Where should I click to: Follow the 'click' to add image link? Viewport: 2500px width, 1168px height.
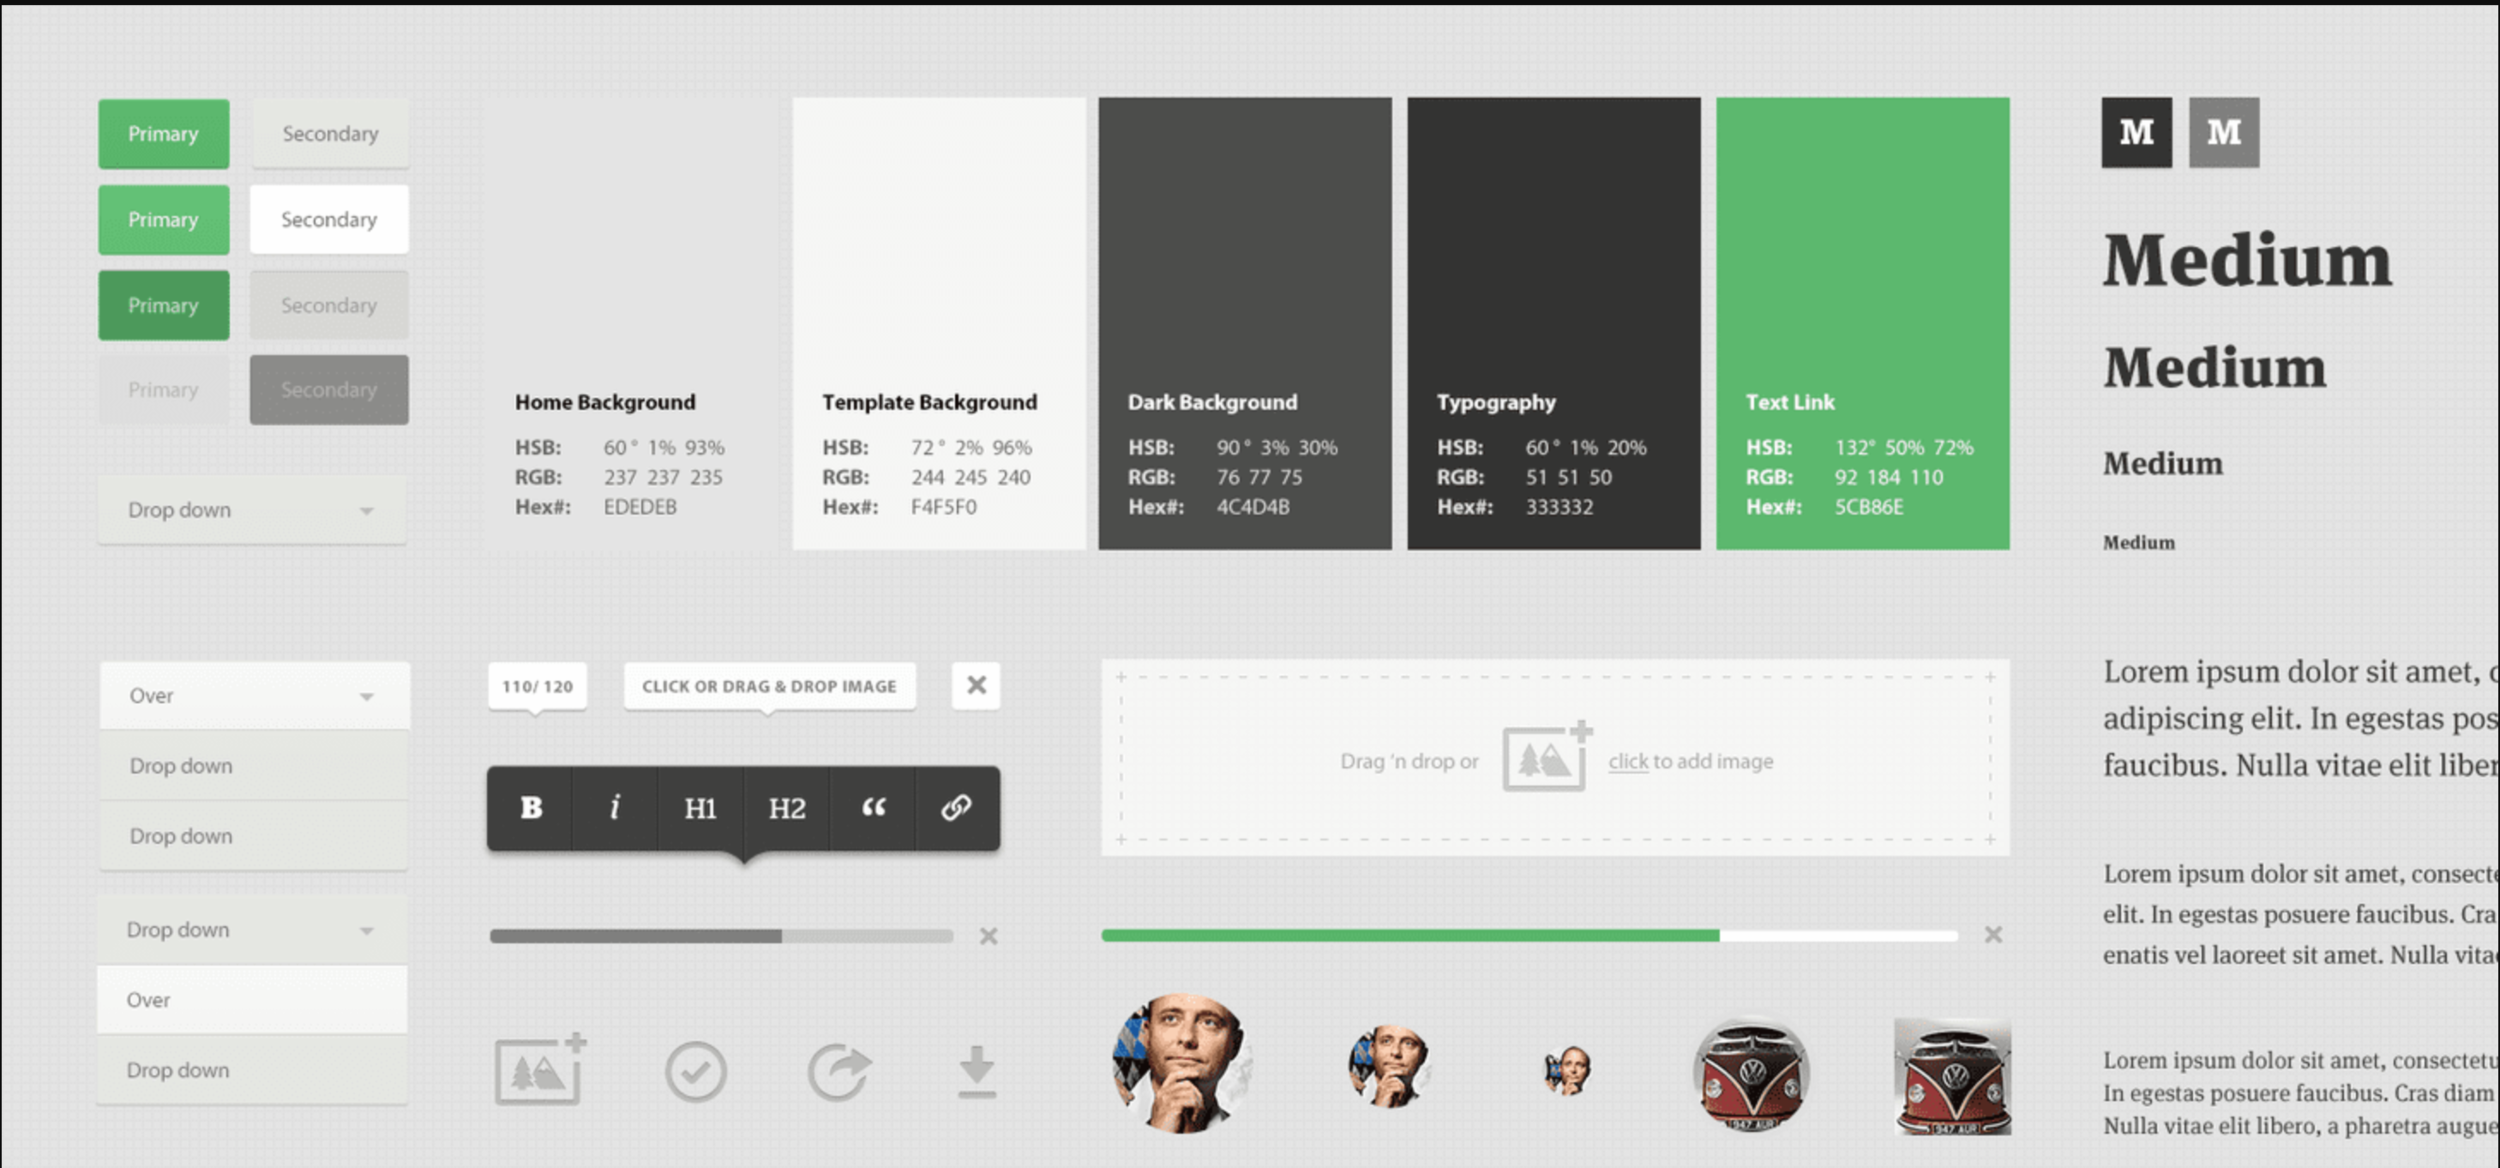point(1627,762)
